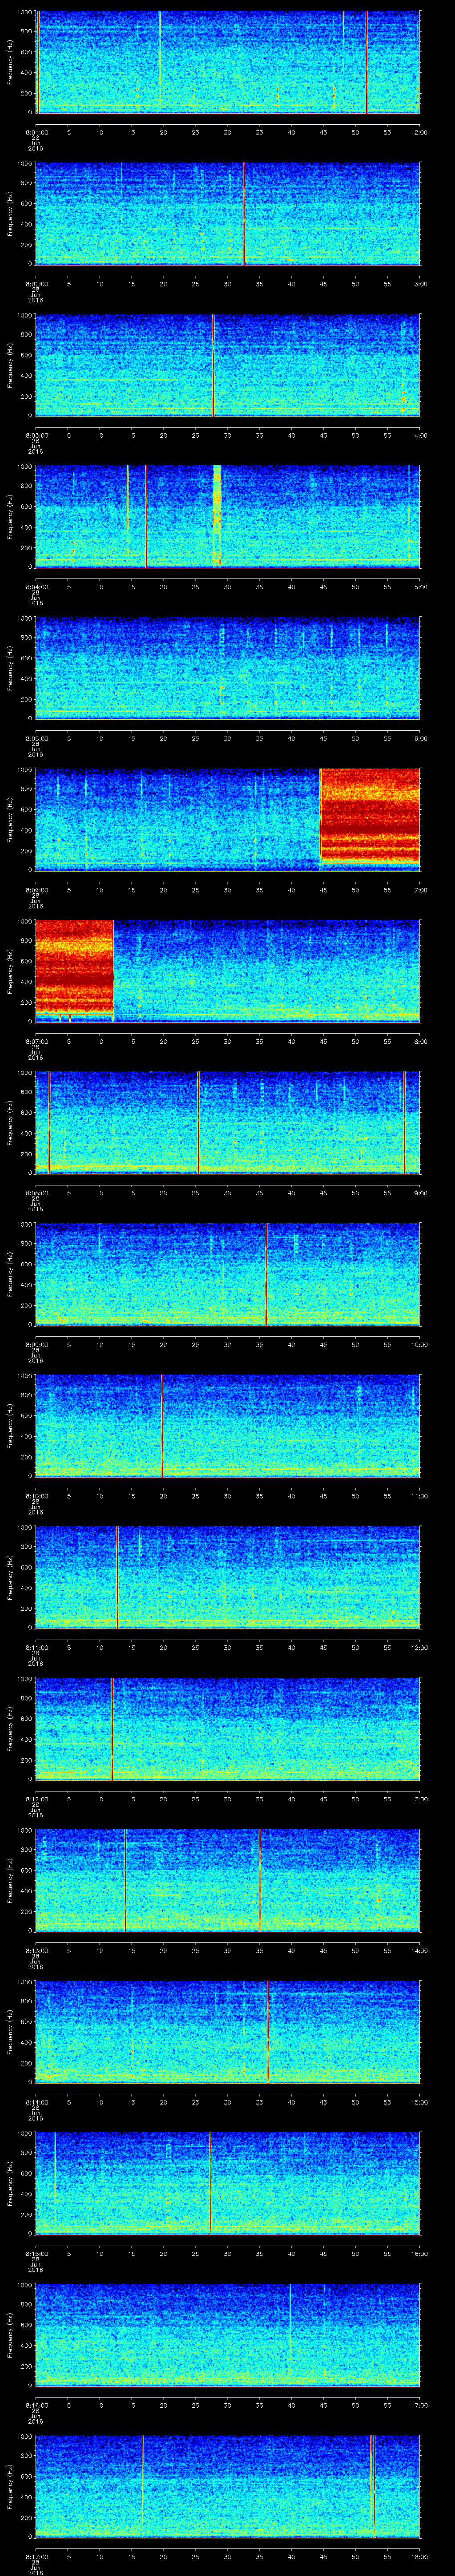Image resolution: width=455 pixels, height=2576 pixels.
Task: Click the 8:11:00 start time label
Action: pos(36,1648)
